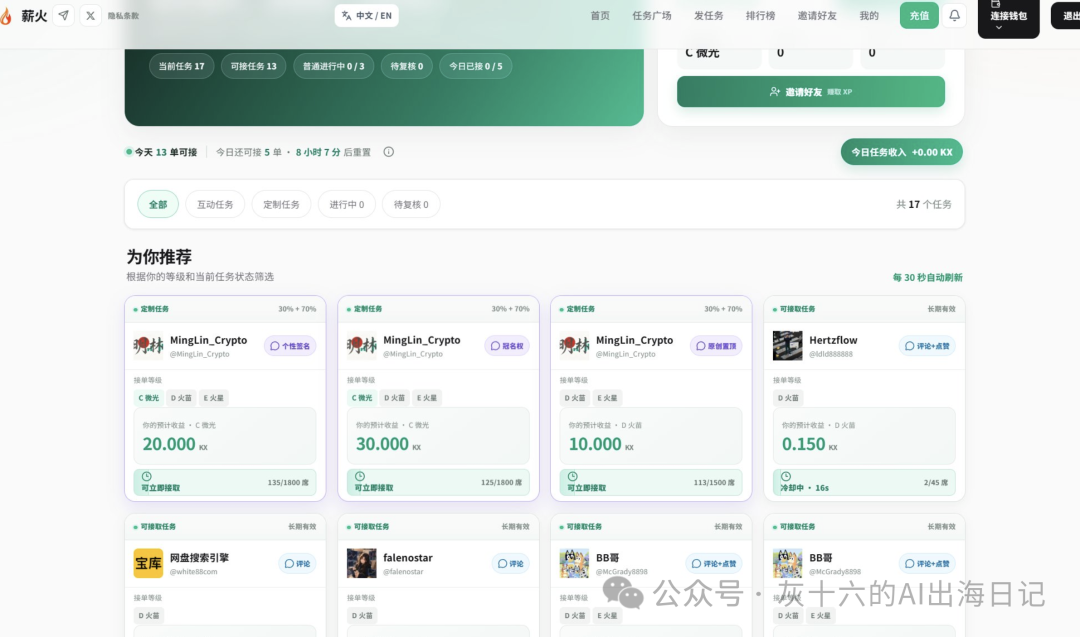Click Hertzflow's 评论+点赞 badge

[926, 346]
